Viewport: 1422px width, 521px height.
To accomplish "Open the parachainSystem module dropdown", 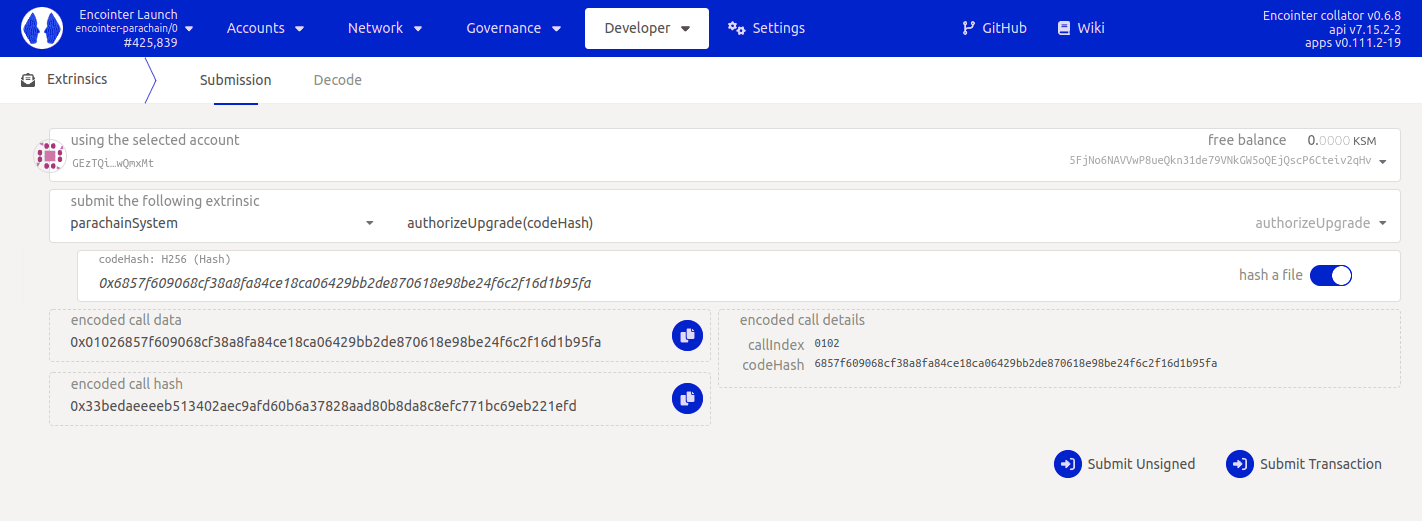I will (369, 223).
